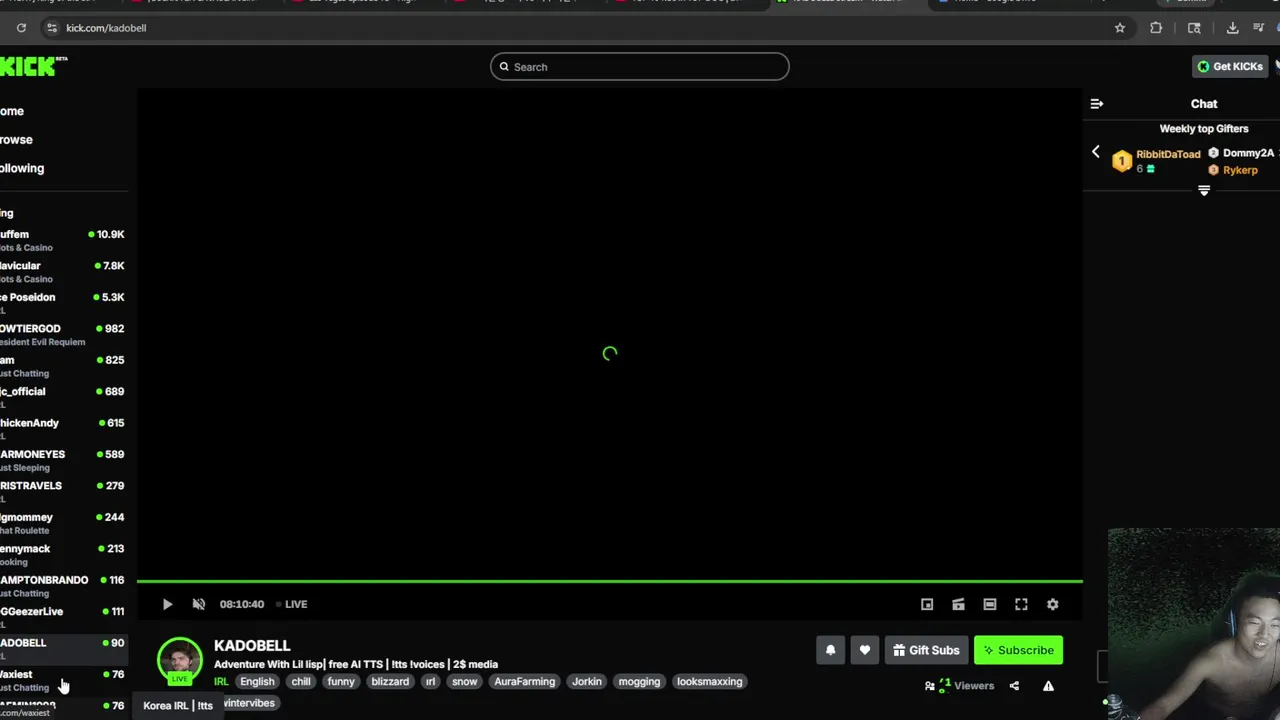Open Browse in the sidebar
The width and height of the screenshot is (1280, 720).
pos(16,140)
